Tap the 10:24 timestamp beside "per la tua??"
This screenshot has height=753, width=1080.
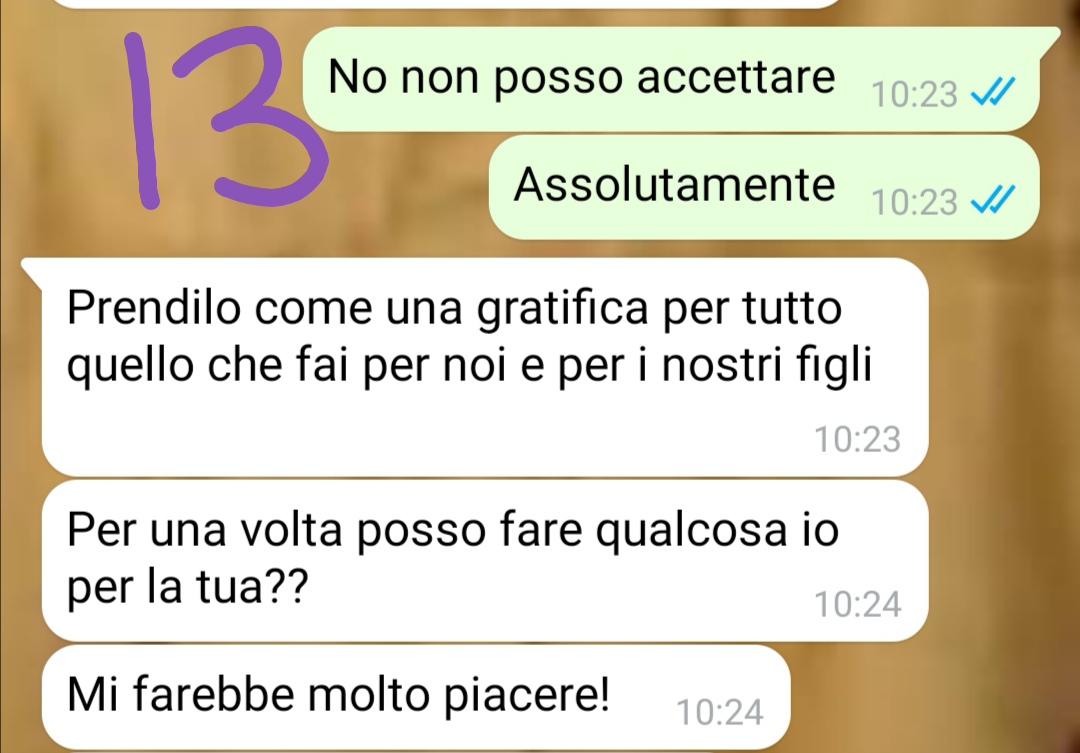click(858, 605)
